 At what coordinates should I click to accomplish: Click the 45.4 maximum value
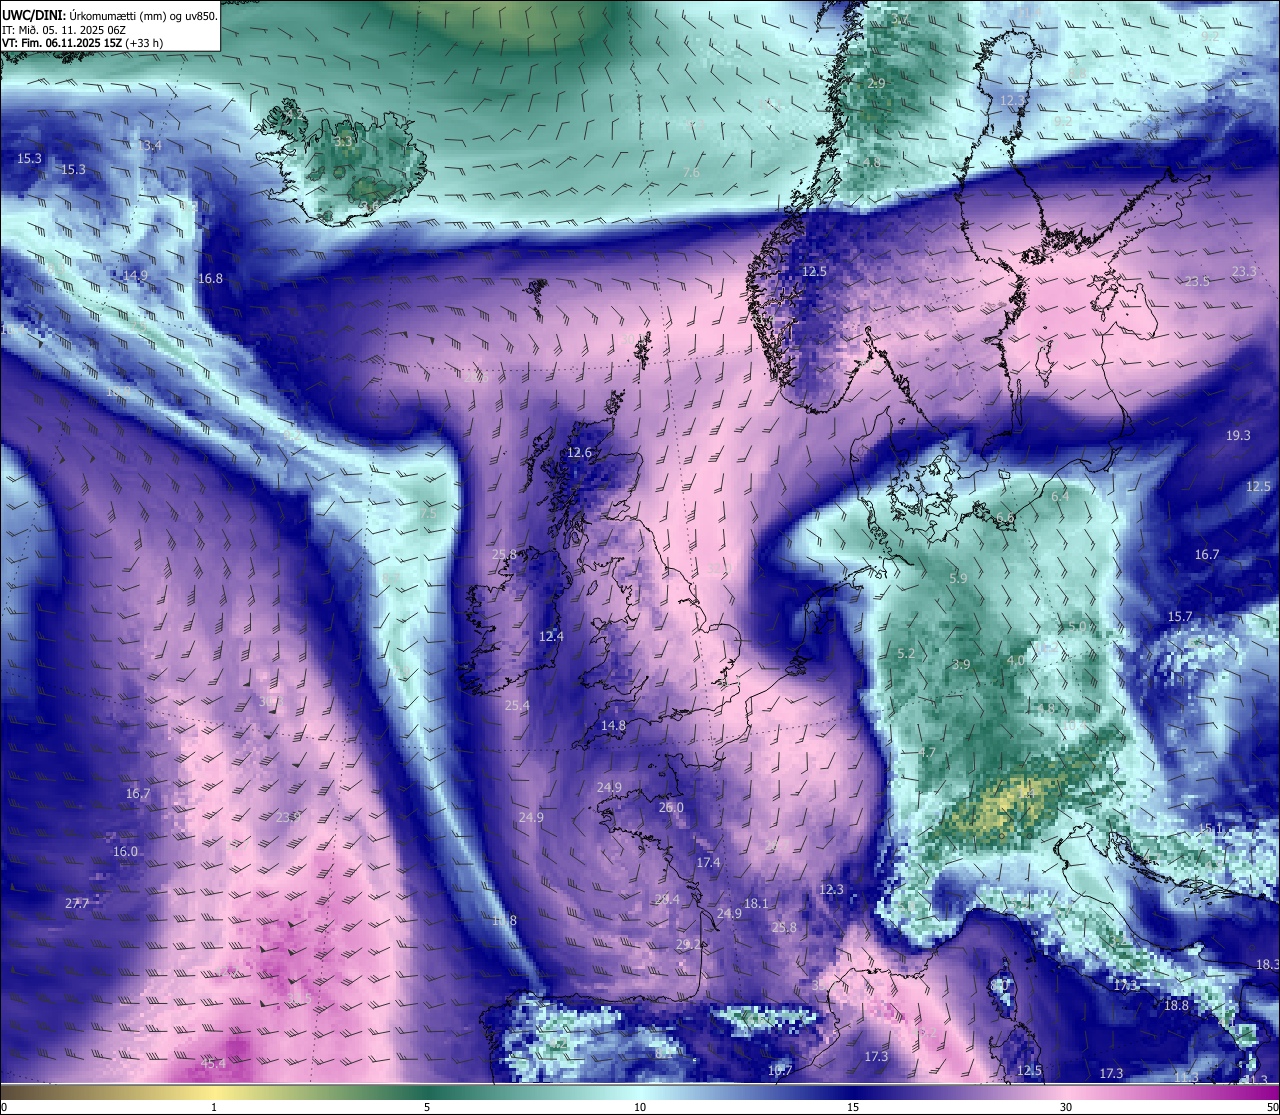213,1063
